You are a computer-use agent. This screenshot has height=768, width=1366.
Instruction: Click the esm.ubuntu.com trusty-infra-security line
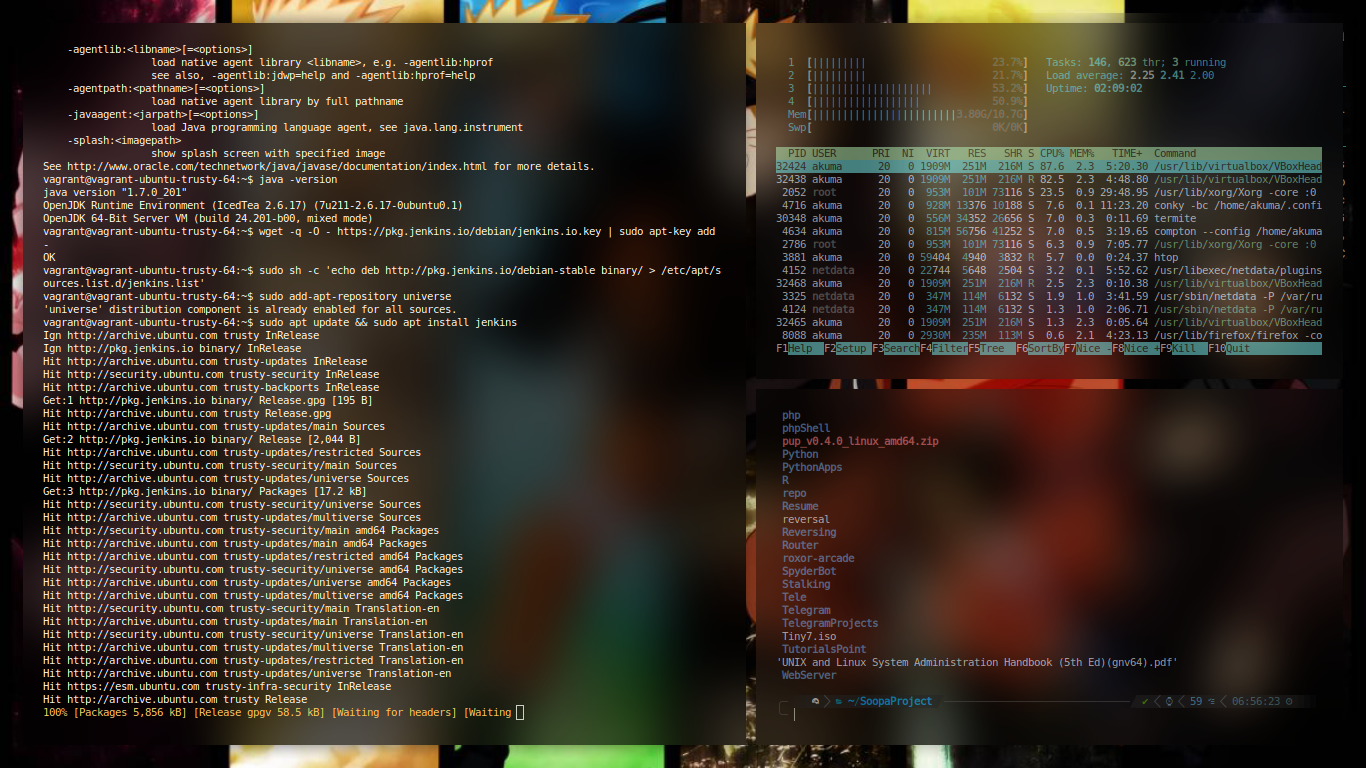(x=217, y=686)
